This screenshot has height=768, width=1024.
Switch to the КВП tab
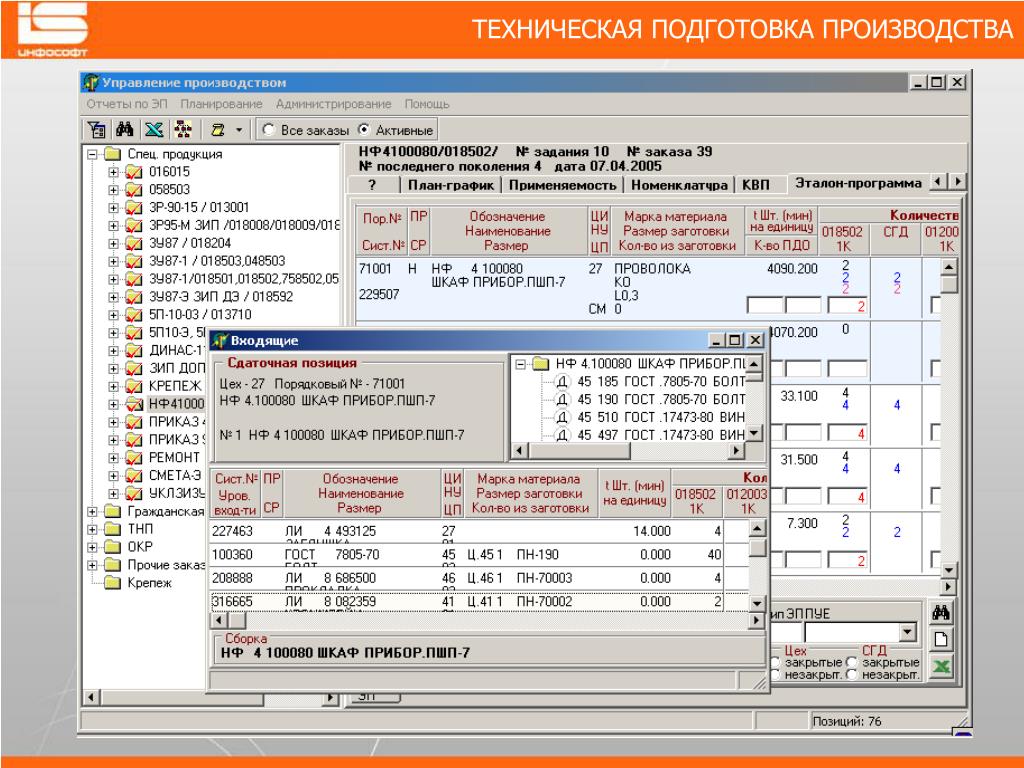click(756, 185)
